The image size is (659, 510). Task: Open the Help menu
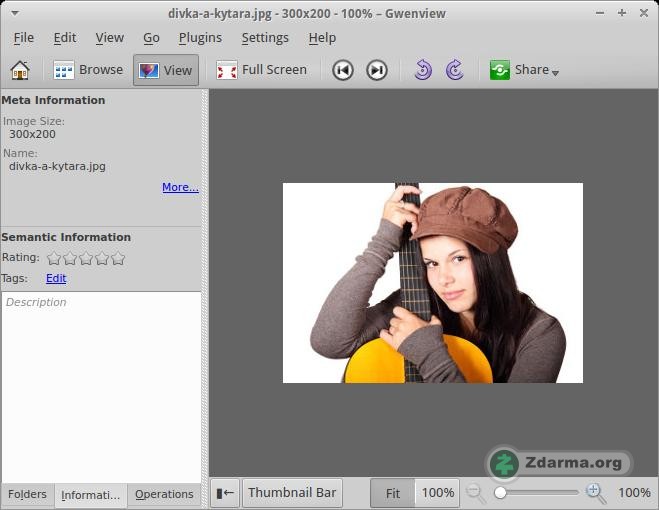[322, 38]
